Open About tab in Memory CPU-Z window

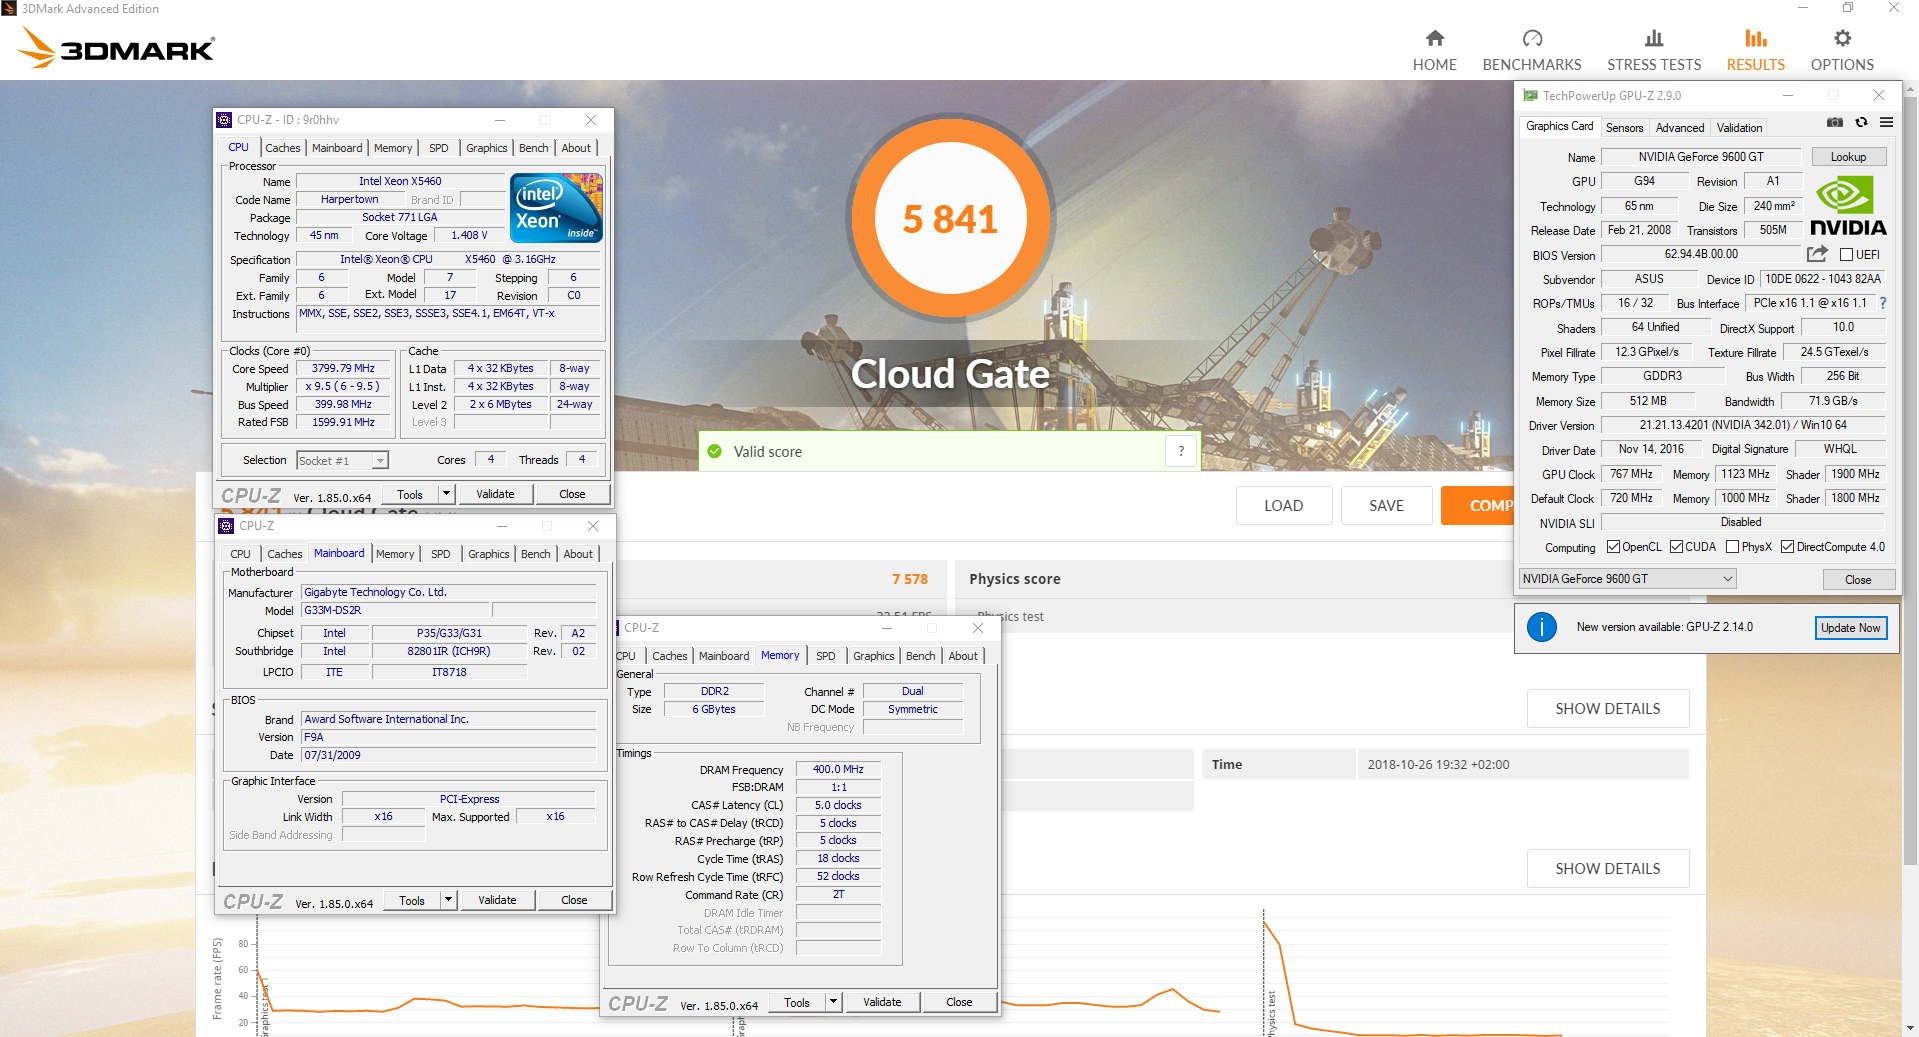[x=963, y=656]
